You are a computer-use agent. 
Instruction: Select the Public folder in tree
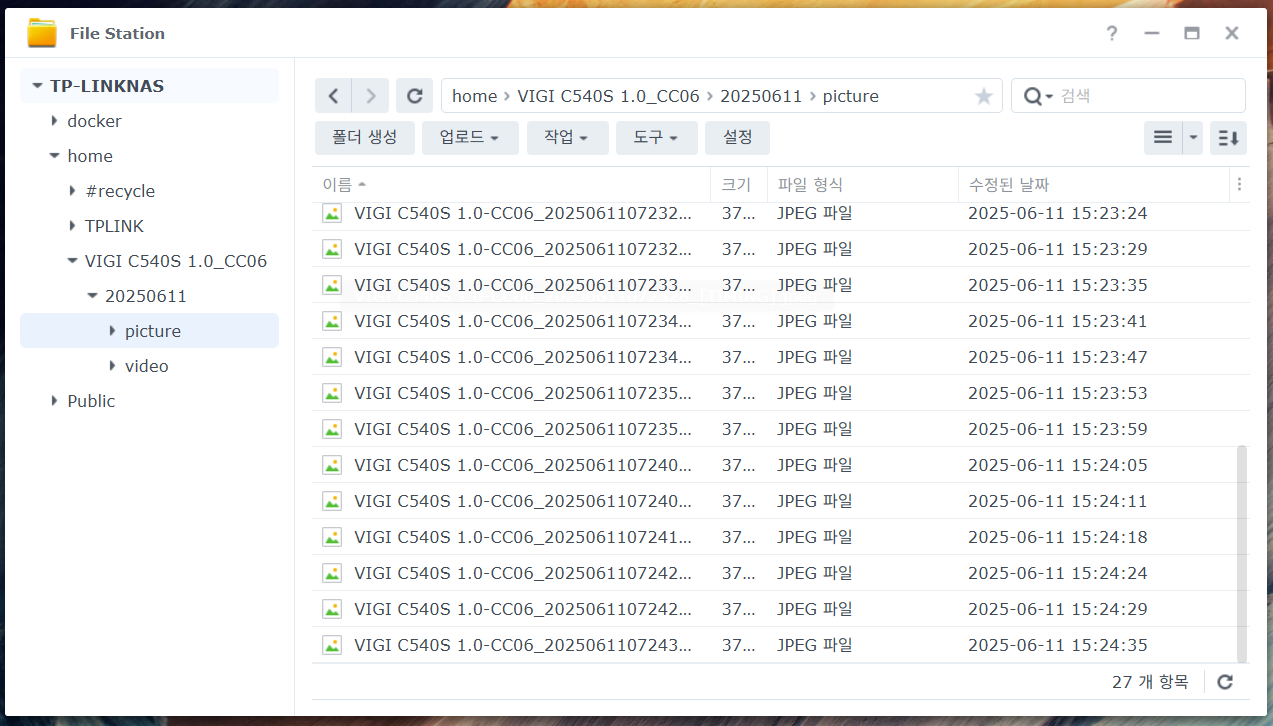pos(91,401)
